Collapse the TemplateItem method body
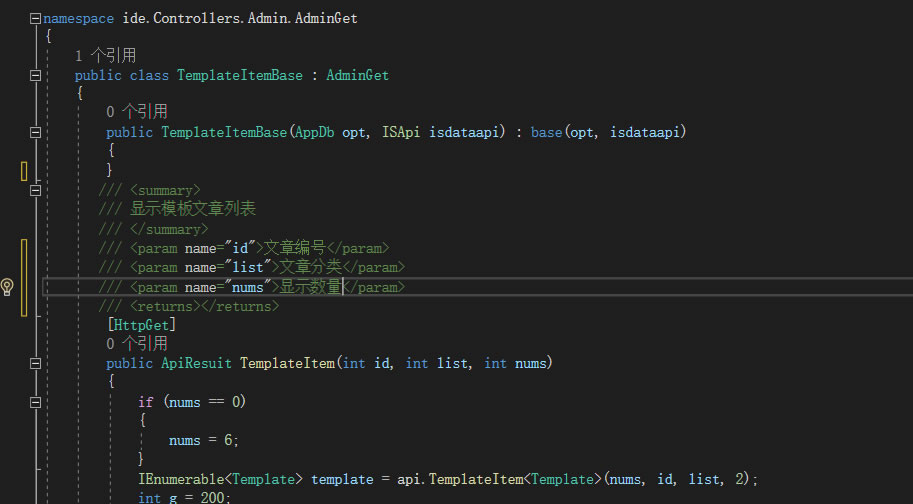Screen dimensions: 913x504 (36, 364)
